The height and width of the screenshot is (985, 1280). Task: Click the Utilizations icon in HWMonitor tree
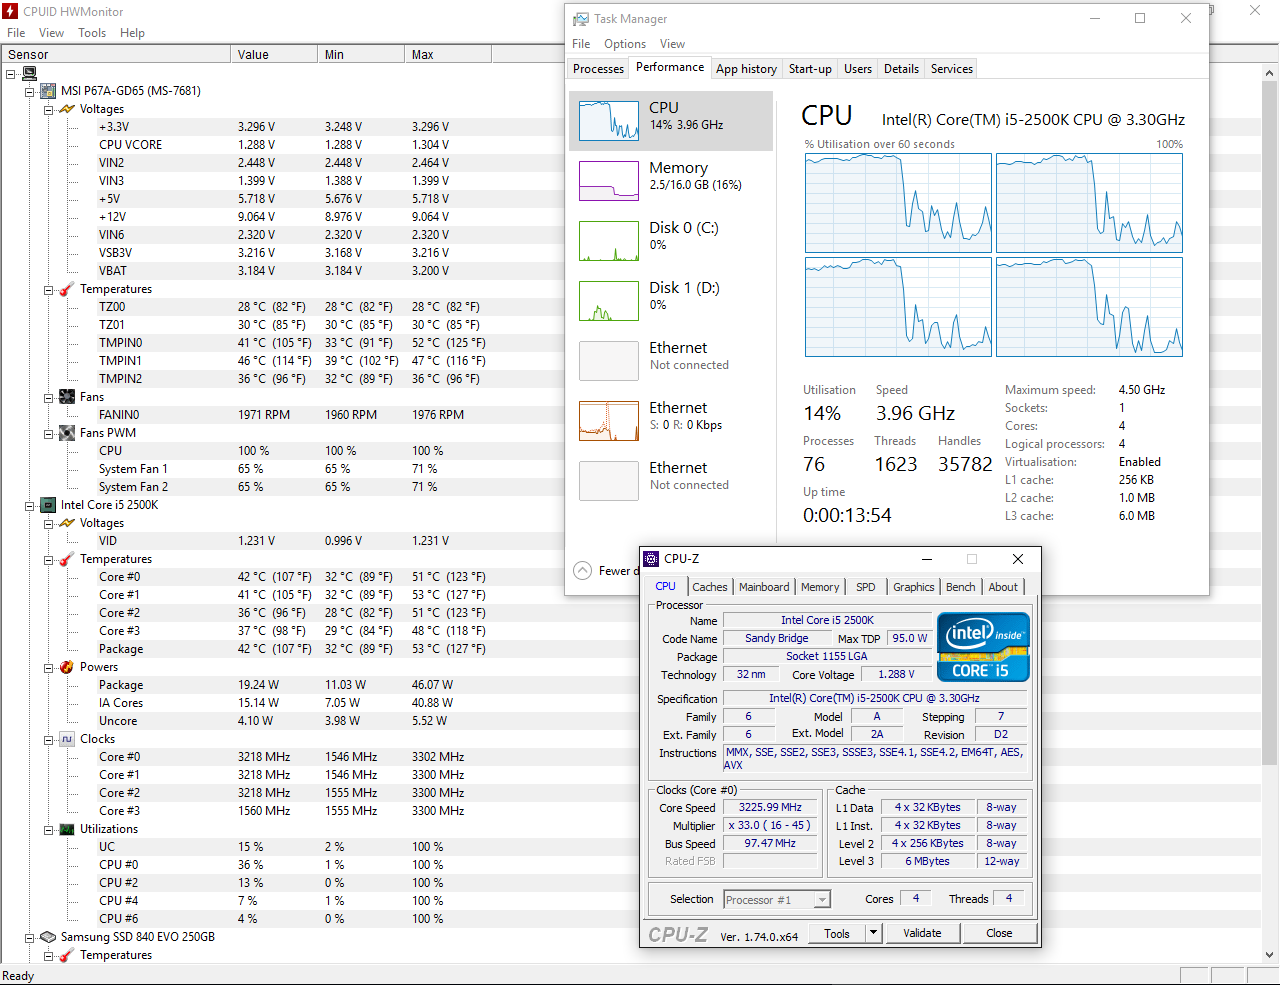67,829
